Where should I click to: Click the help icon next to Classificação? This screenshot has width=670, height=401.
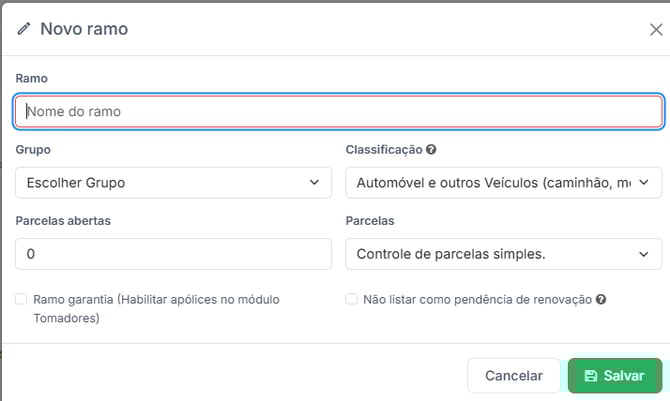431,149
